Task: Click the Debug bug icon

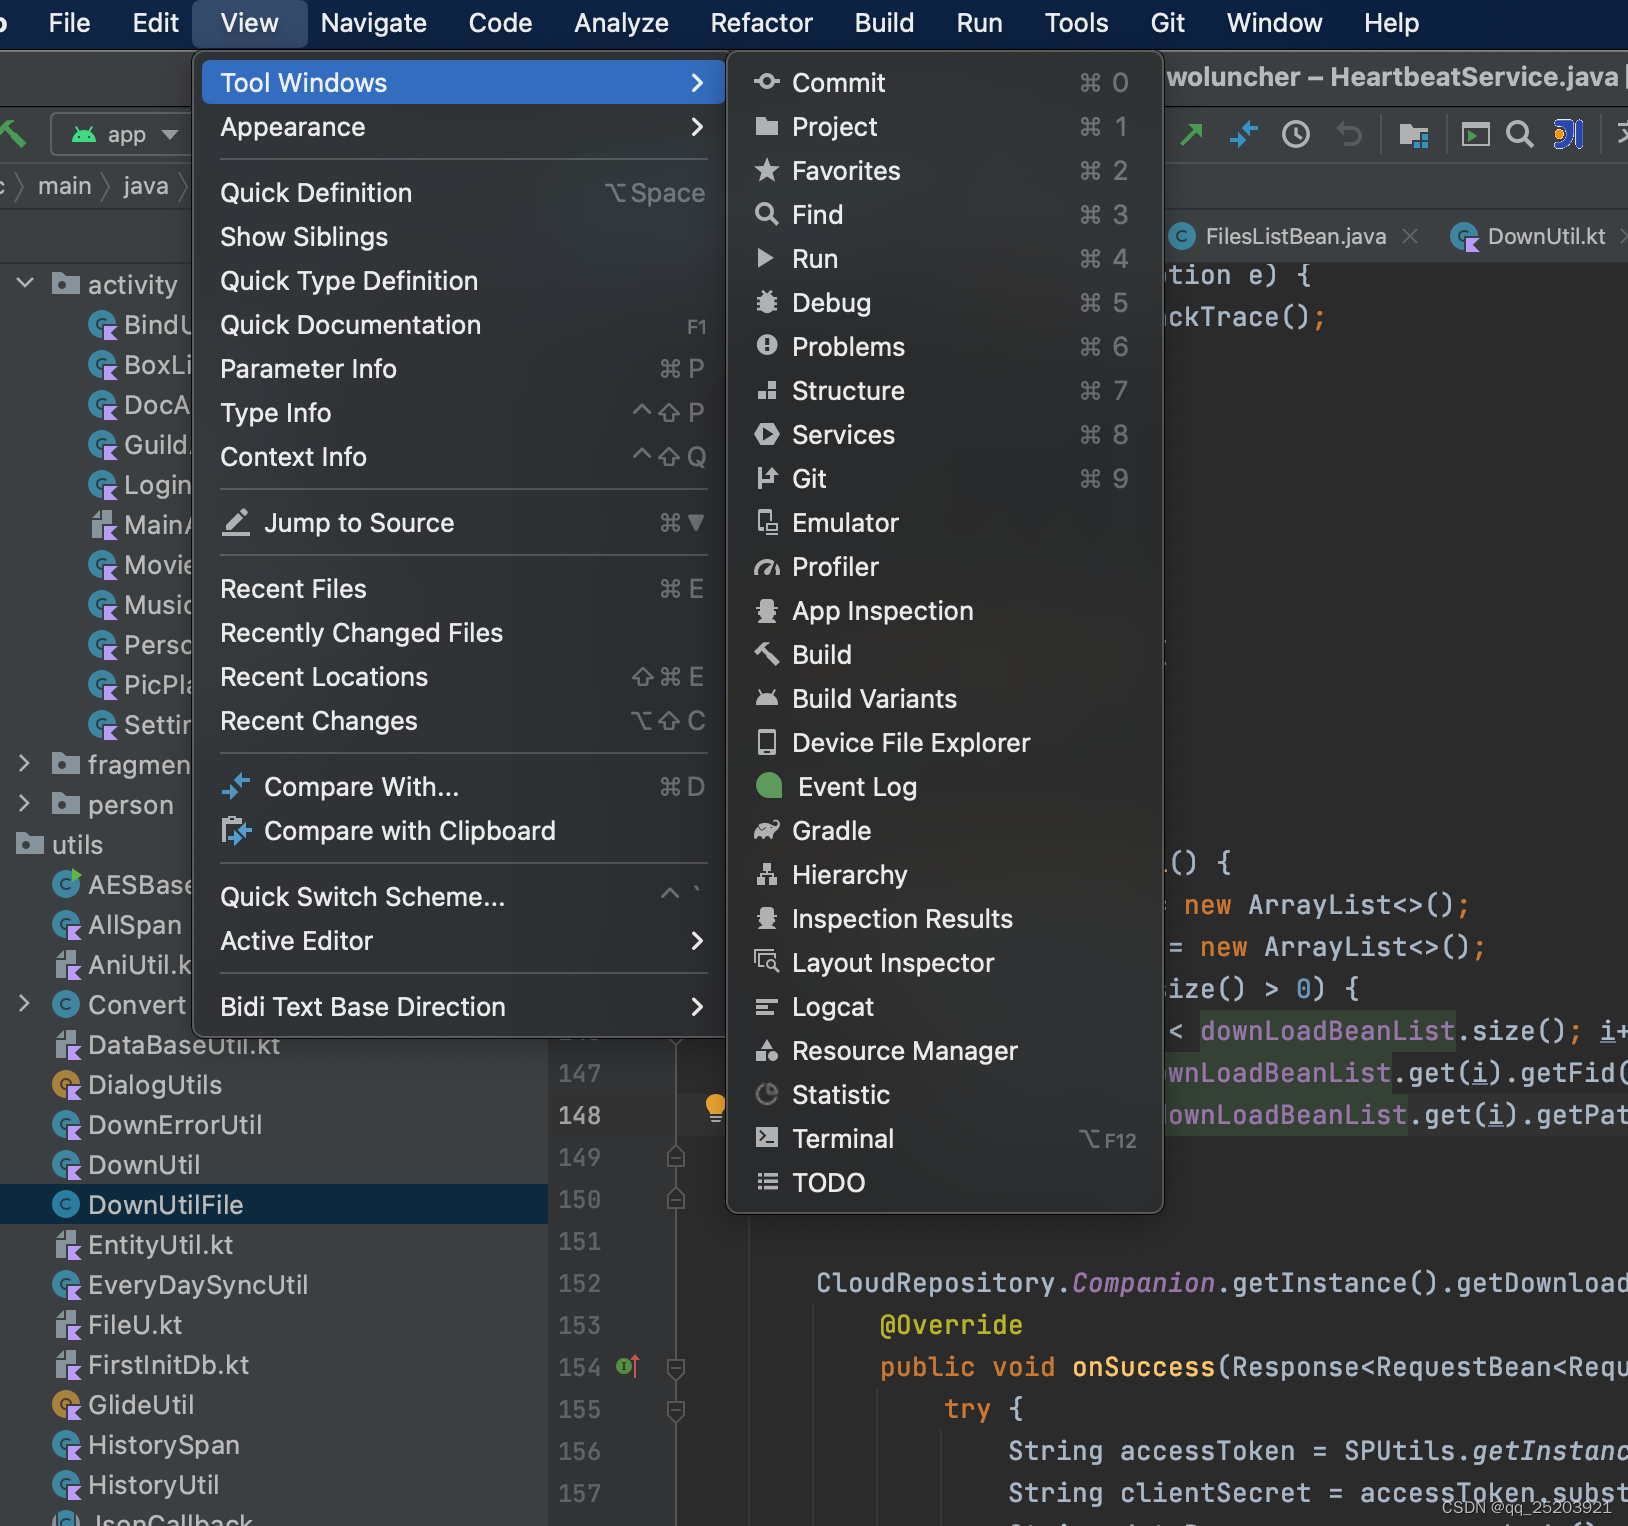Action: point(767,303)
